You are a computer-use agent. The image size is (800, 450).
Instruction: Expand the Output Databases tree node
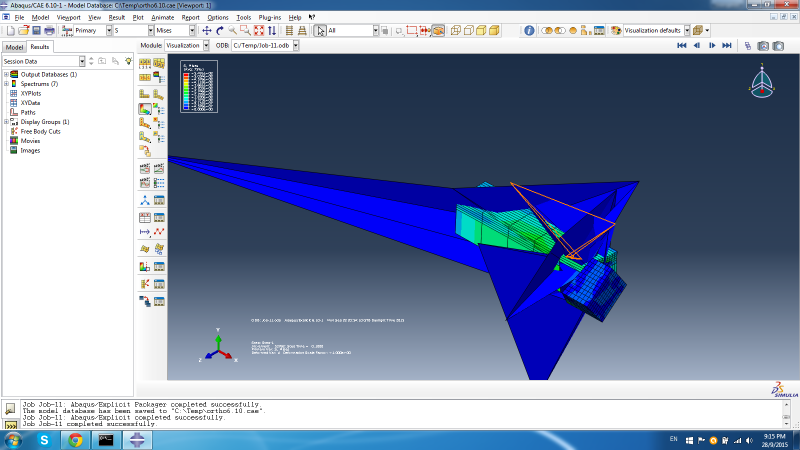click(6, 74)
